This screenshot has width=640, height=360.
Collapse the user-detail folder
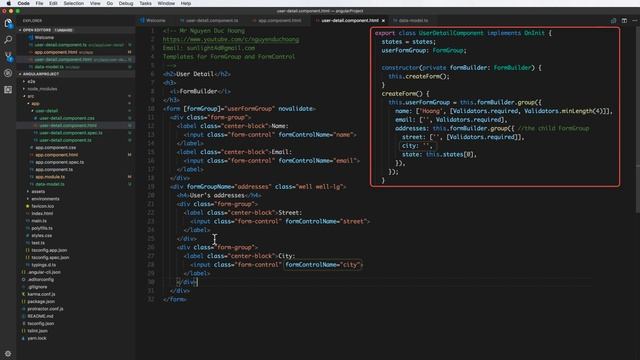46,111
